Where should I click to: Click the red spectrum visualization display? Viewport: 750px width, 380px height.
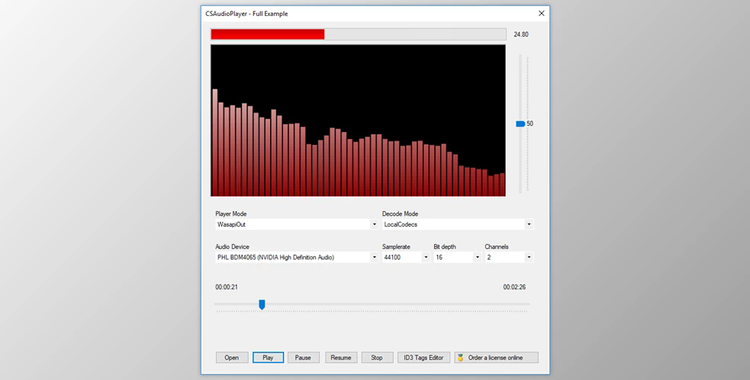358,121
